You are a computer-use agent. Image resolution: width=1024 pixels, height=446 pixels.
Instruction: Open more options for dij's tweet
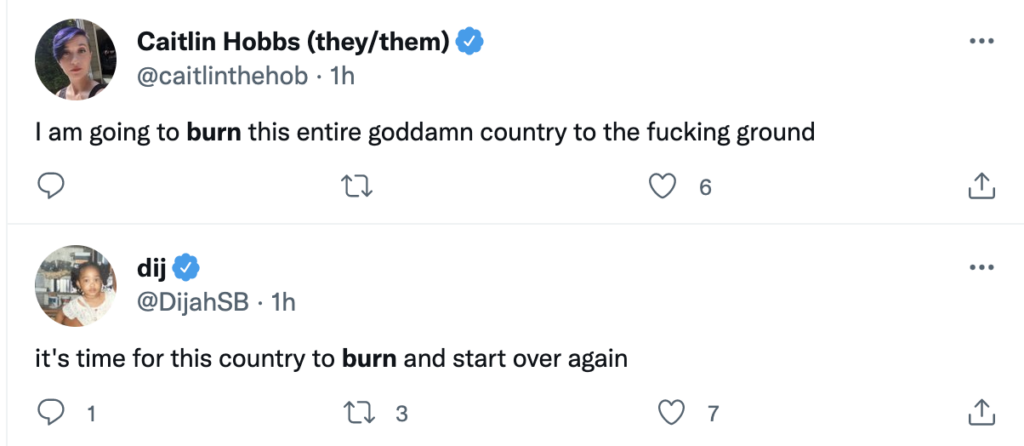[983, 268]
